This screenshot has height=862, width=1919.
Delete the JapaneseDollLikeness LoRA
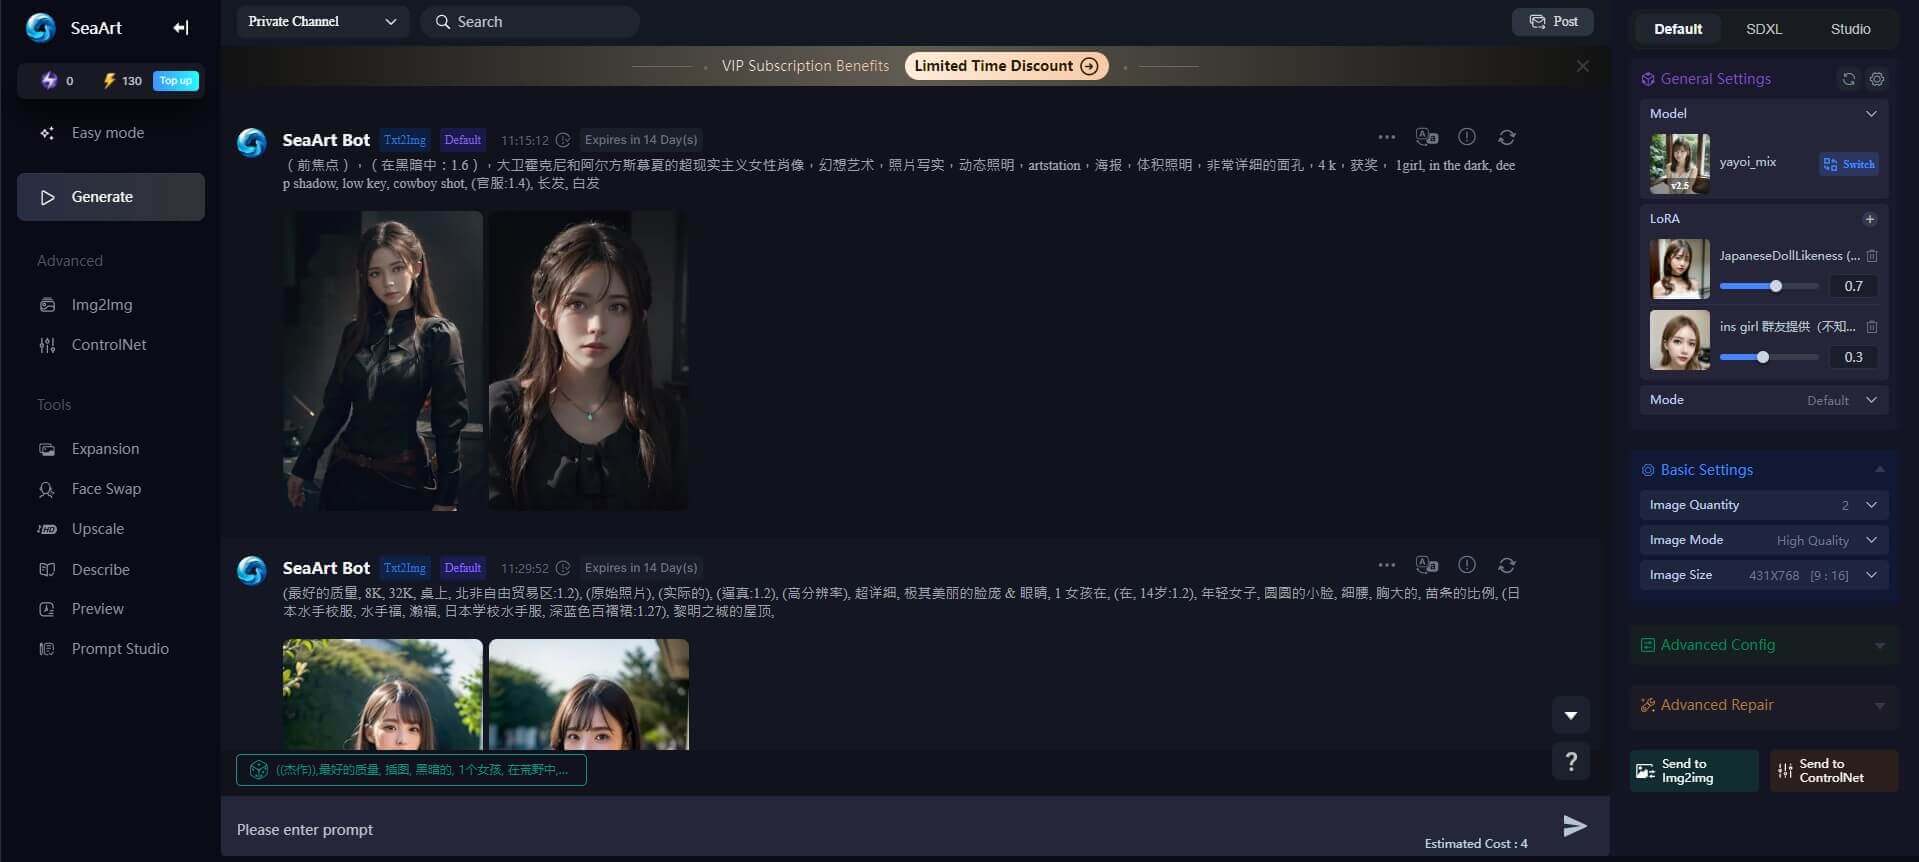tap(1872, 256)
